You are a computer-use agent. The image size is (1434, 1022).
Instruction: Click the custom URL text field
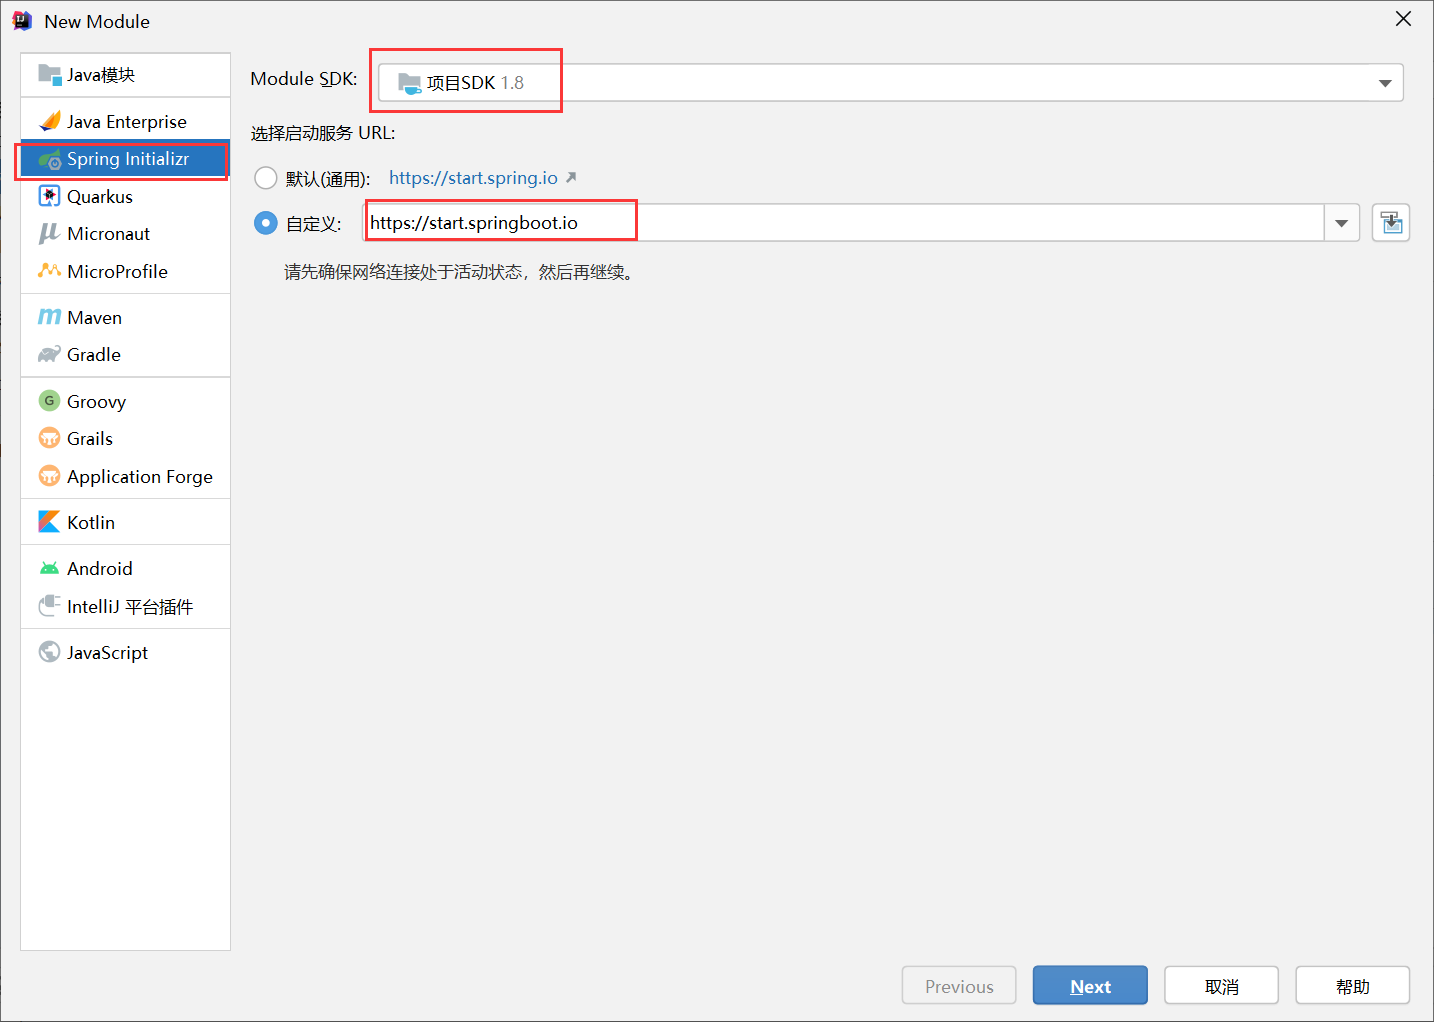843,223
